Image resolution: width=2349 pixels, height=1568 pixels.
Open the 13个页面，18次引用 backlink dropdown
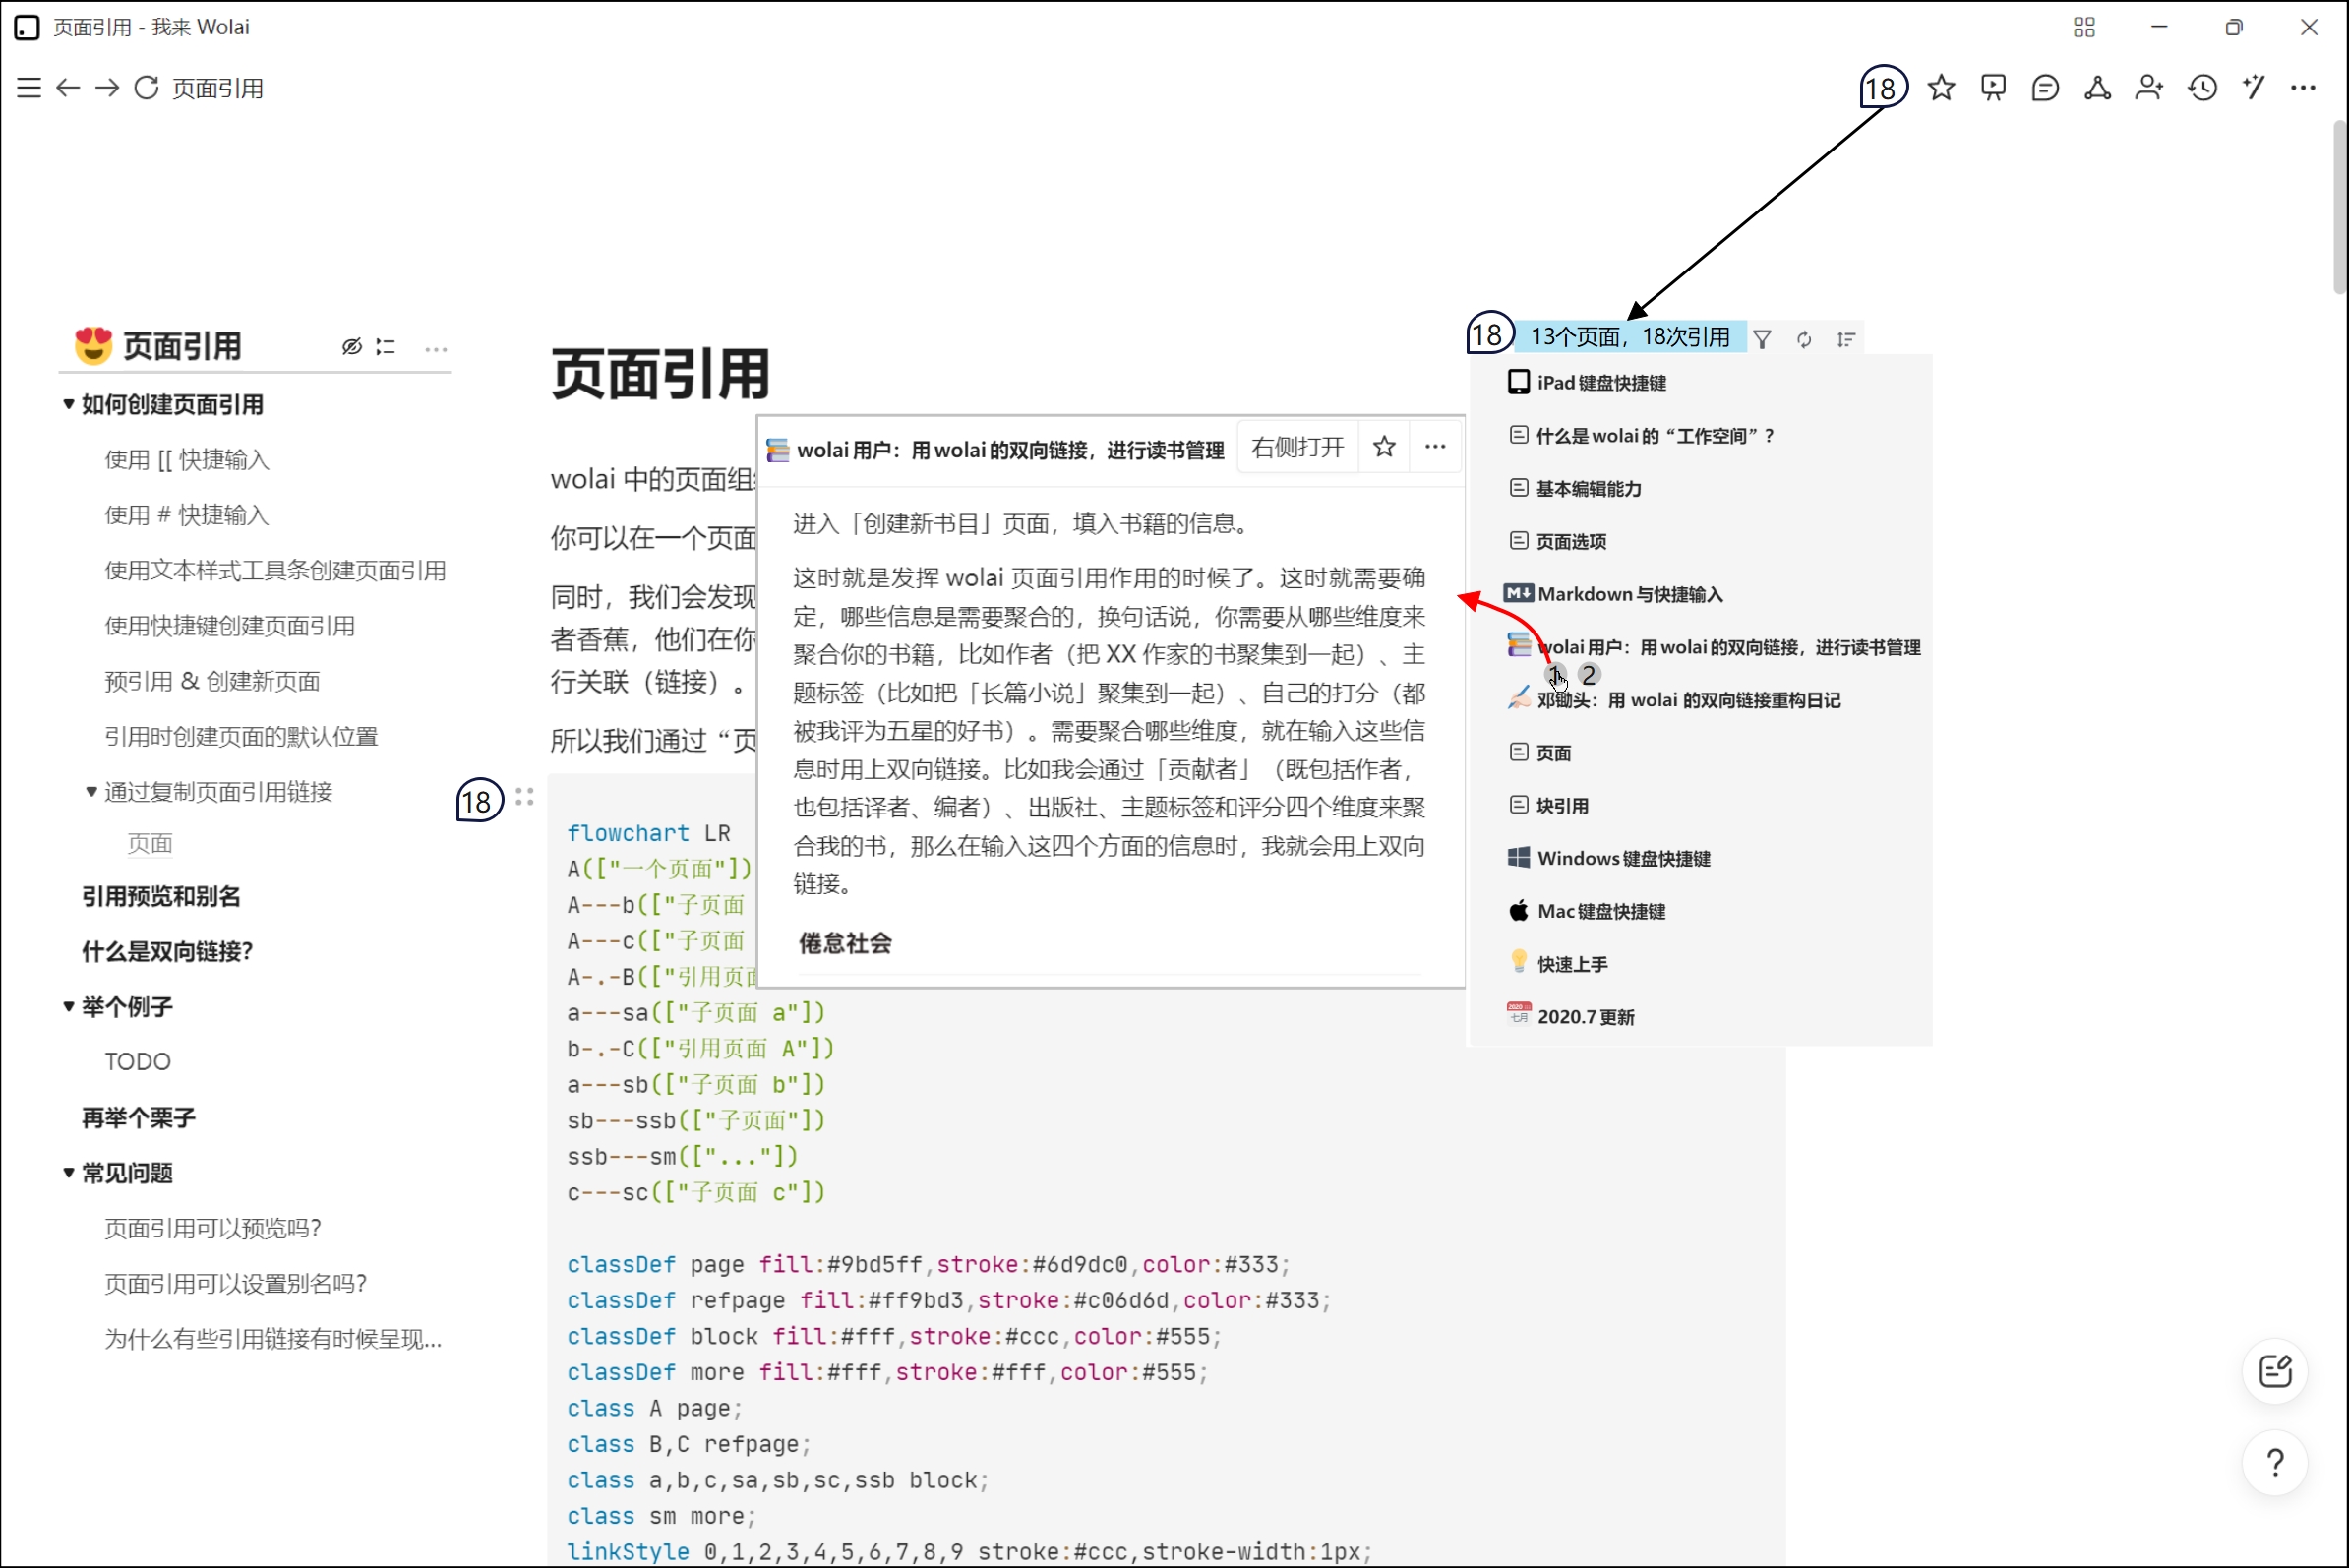[1630, 337]
